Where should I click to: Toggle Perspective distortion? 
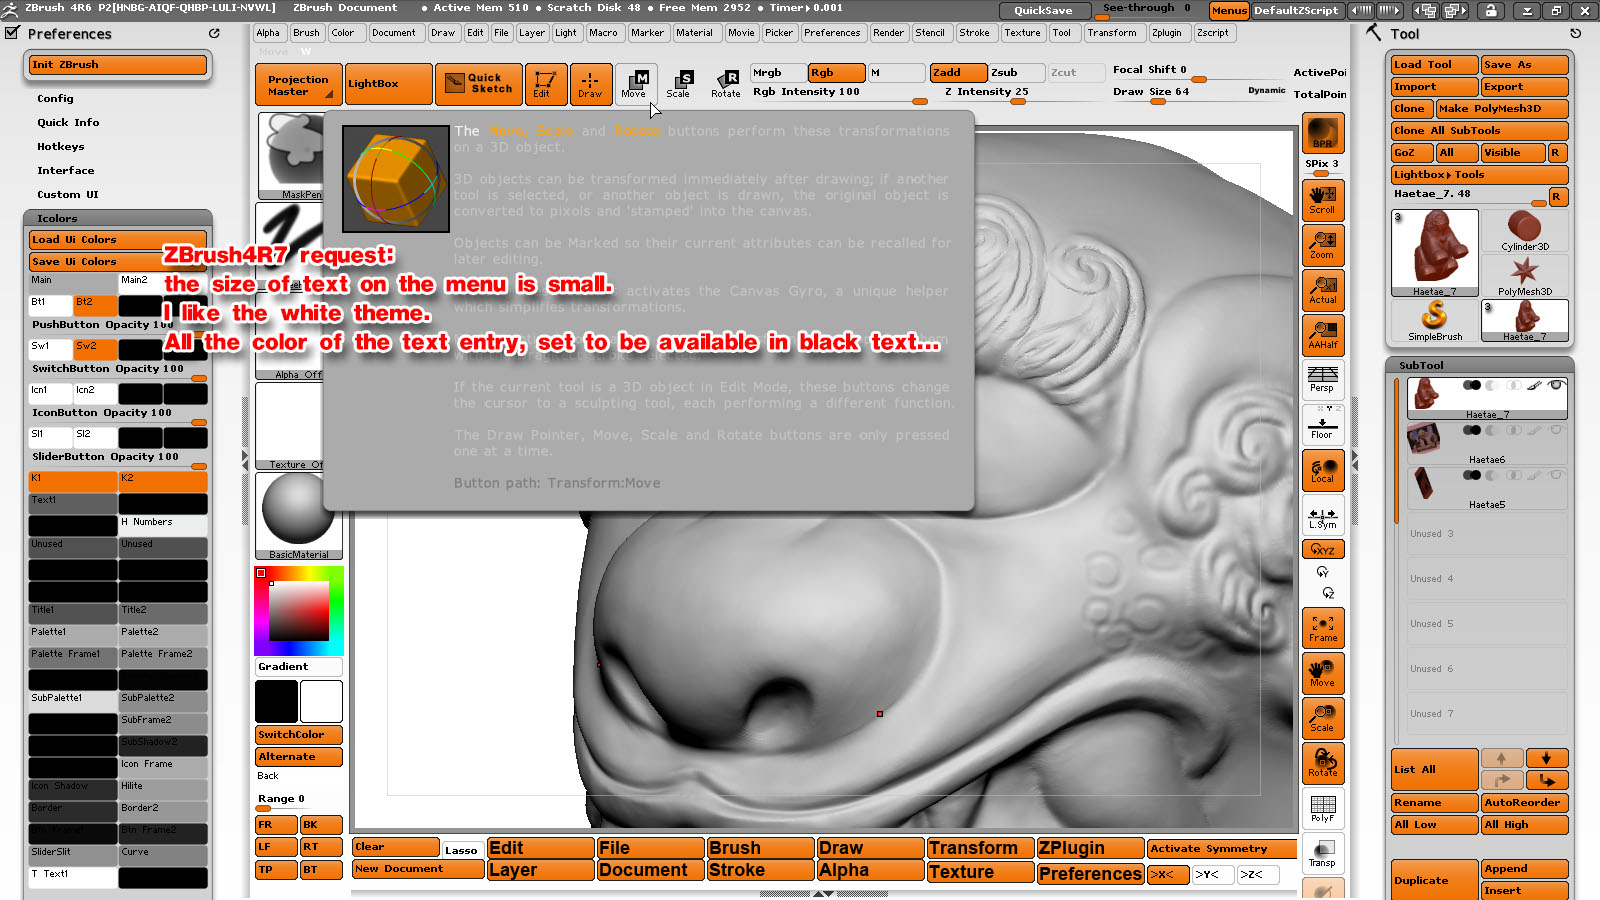coord(1323,380)
